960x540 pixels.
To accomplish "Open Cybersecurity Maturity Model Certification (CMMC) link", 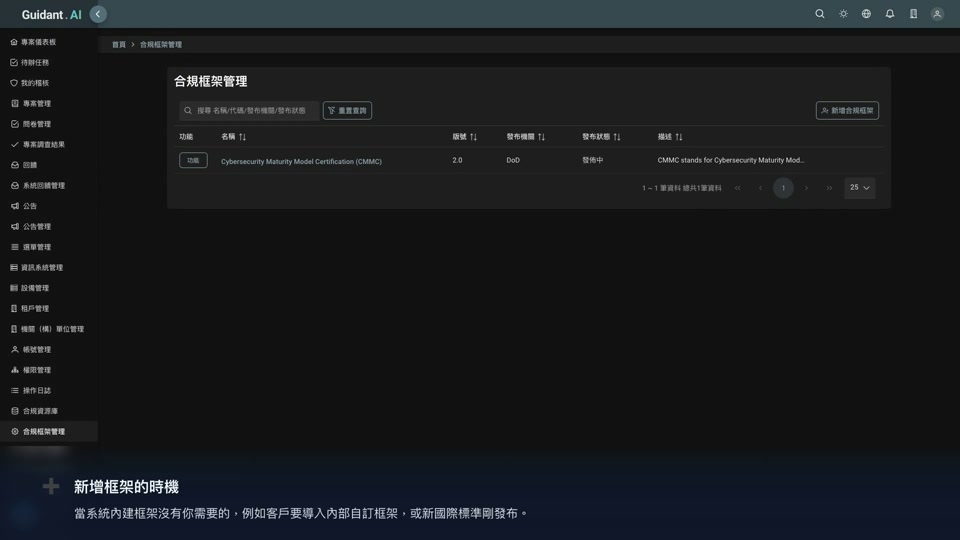I will [301, 162].
